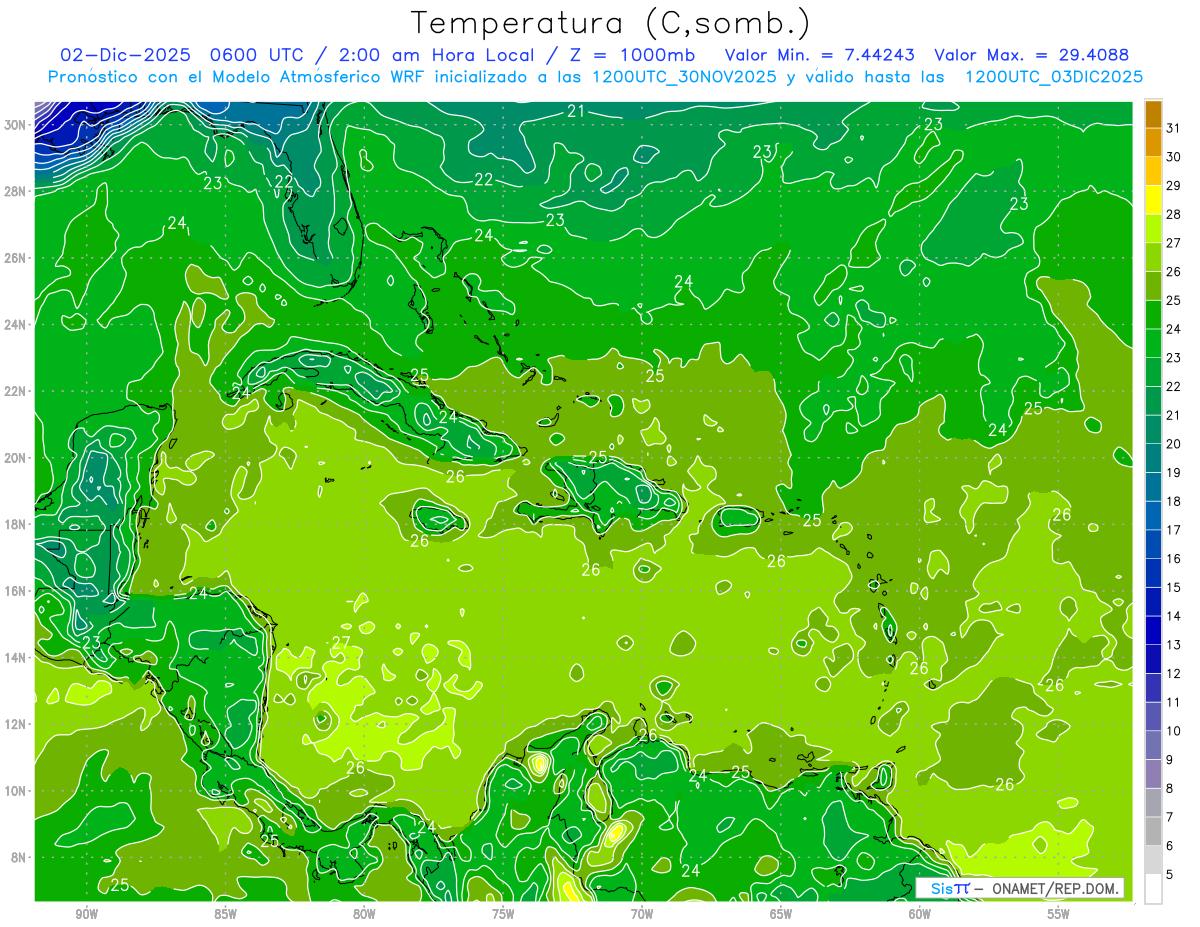Click the "26N" latitude axis label
The height and width of the screenshot is (927, 1200).
pos(16,258)
